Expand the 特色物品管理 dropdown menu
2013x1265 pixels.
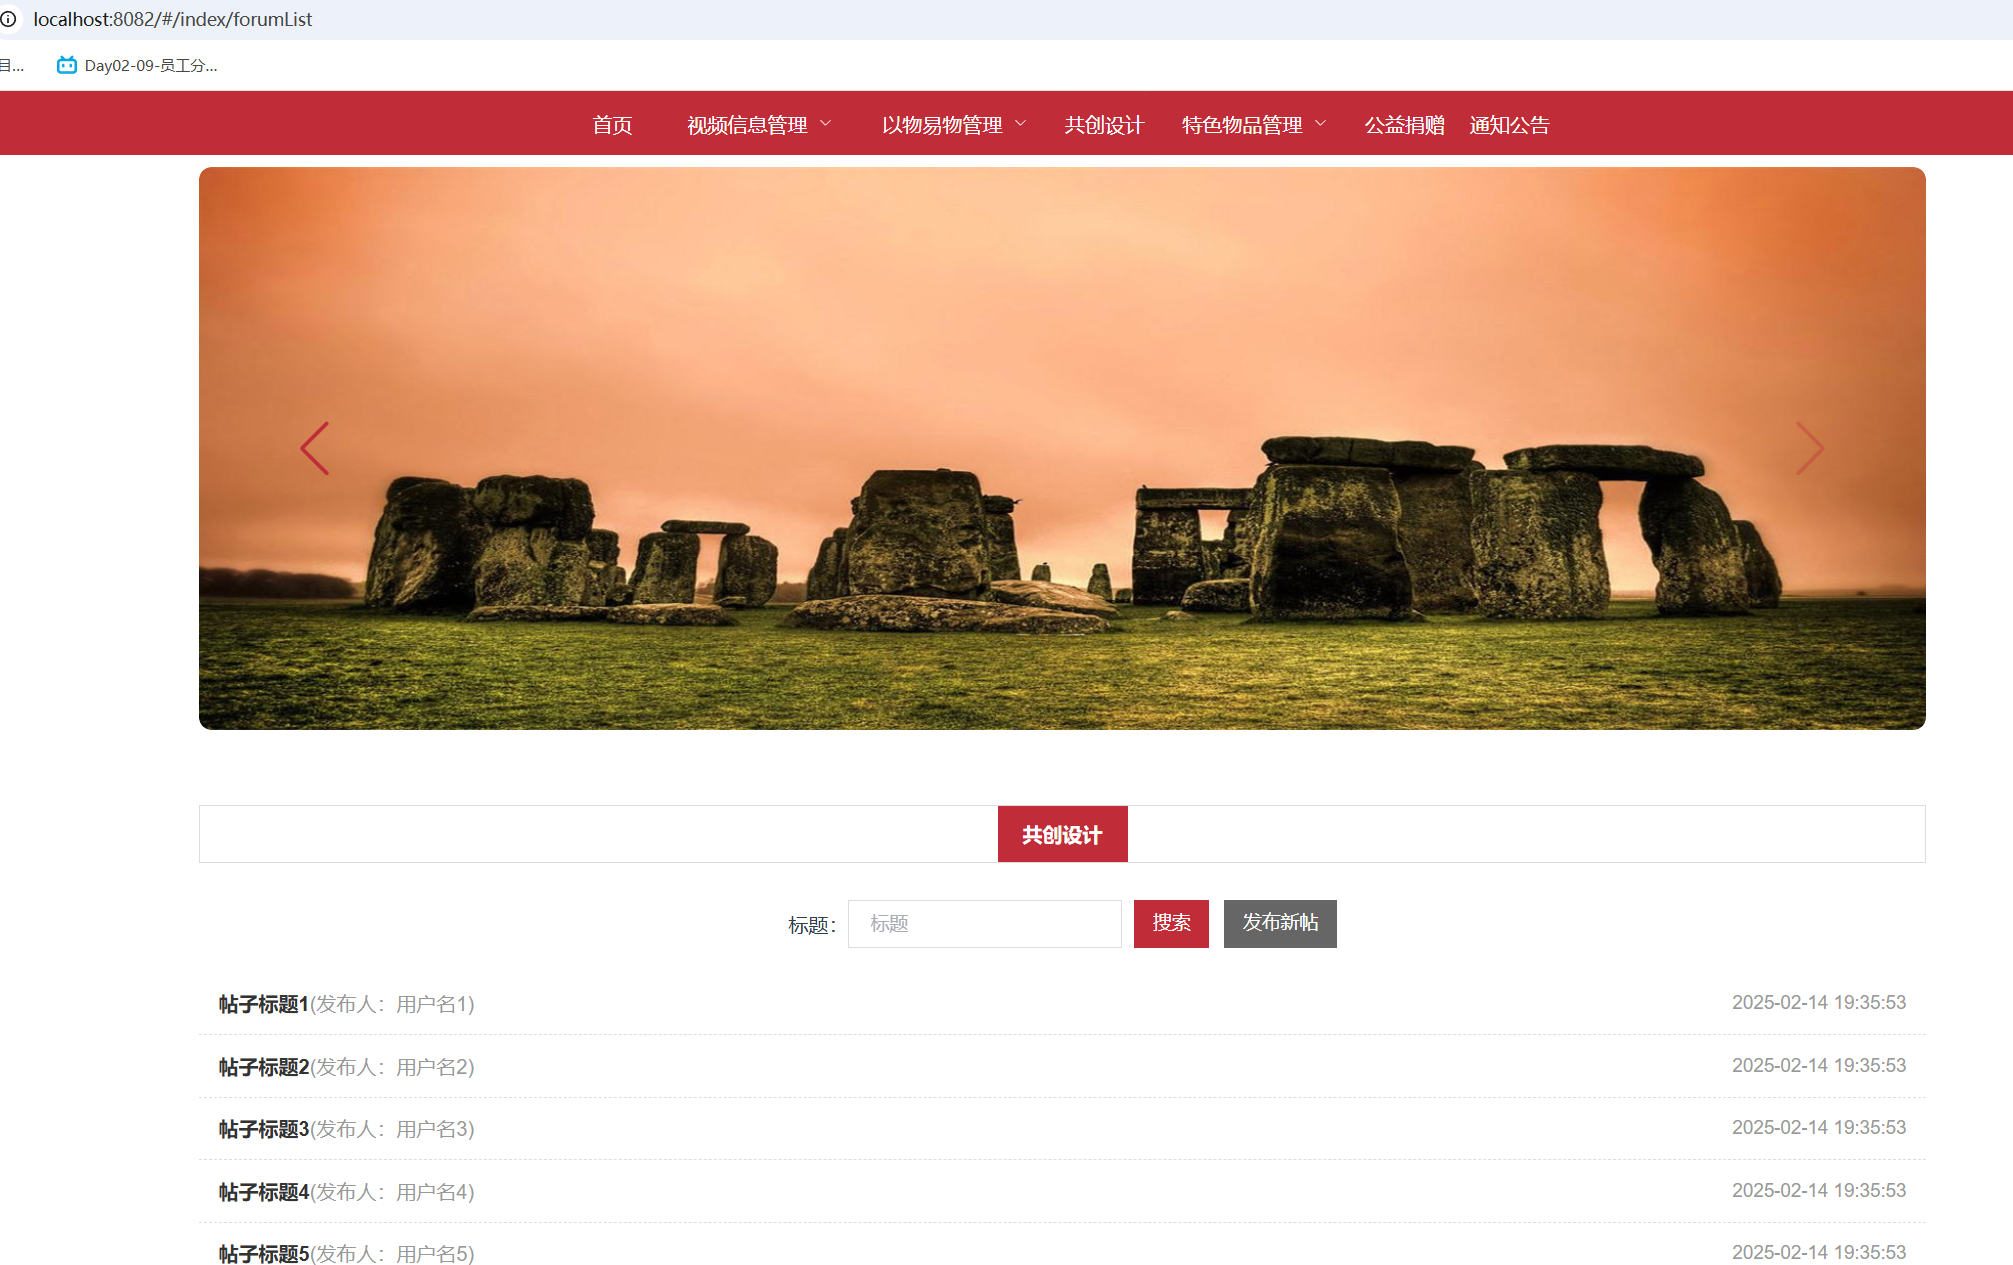click(1253, 125)
